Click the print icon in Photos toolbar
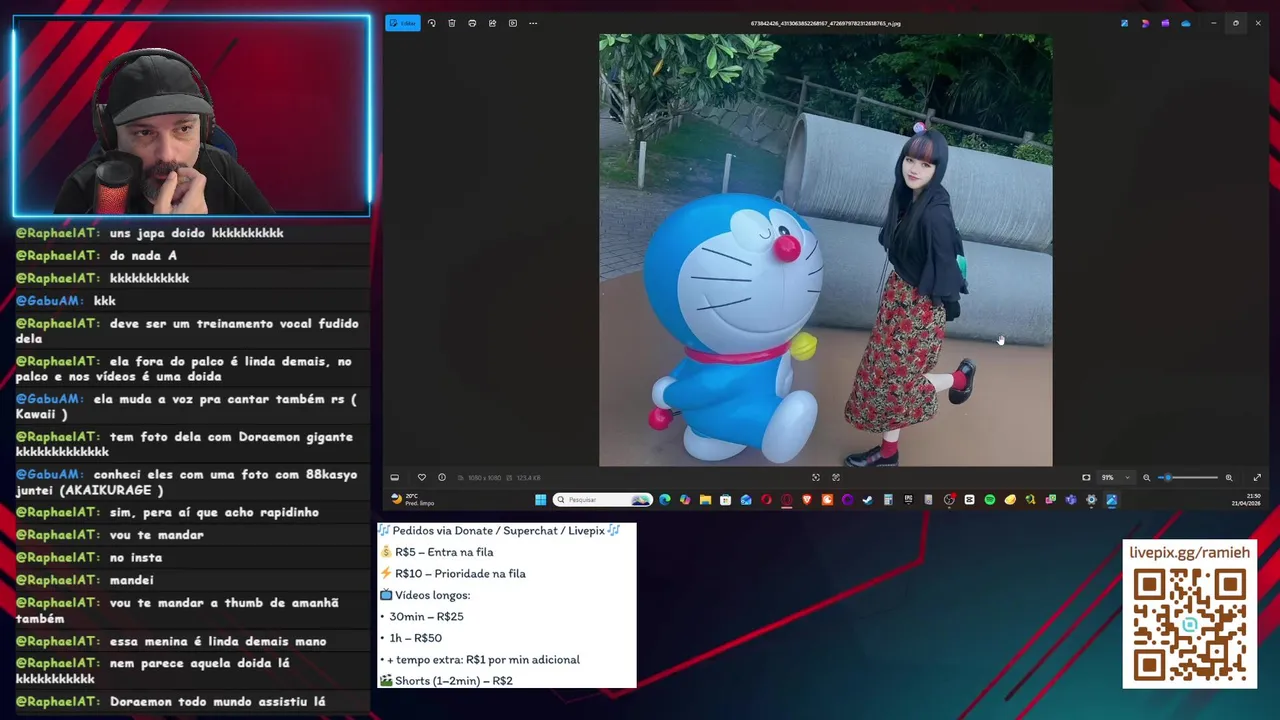Viewport: 1280px width, 720px height. click(x=472, y=23)
